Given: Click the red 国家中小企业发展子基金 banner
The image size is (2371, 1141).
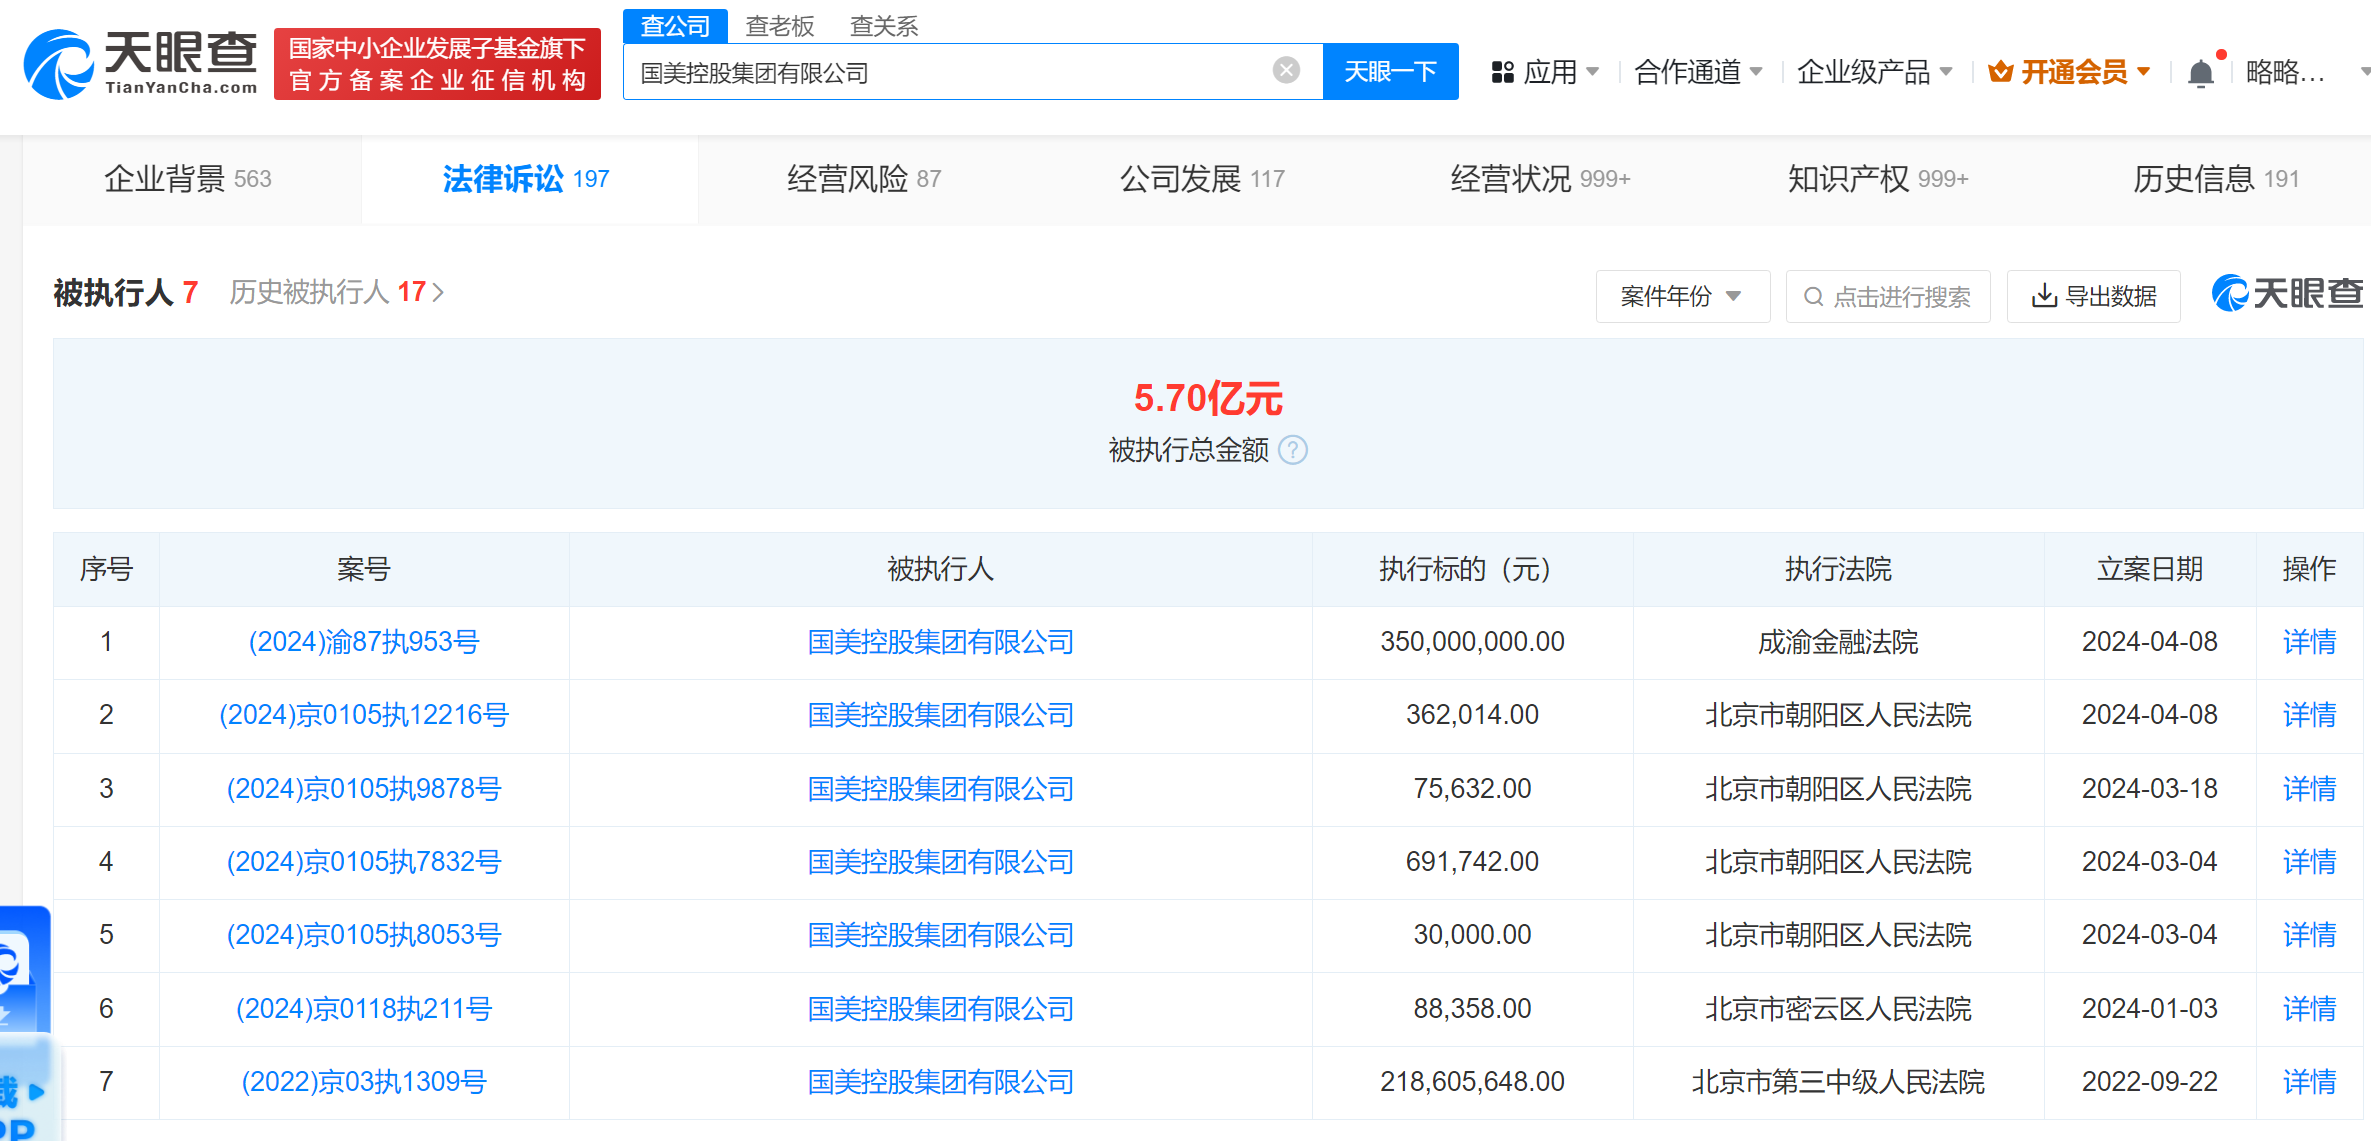Looking at the screenshot, I should [437, 64].
